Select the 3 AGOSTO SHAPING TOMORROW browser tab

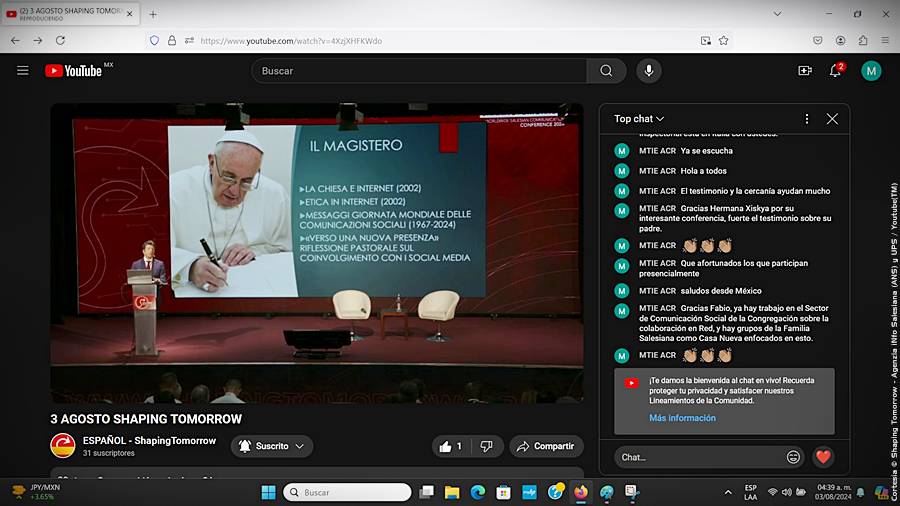pyautogui.click(x=70, y=14)
